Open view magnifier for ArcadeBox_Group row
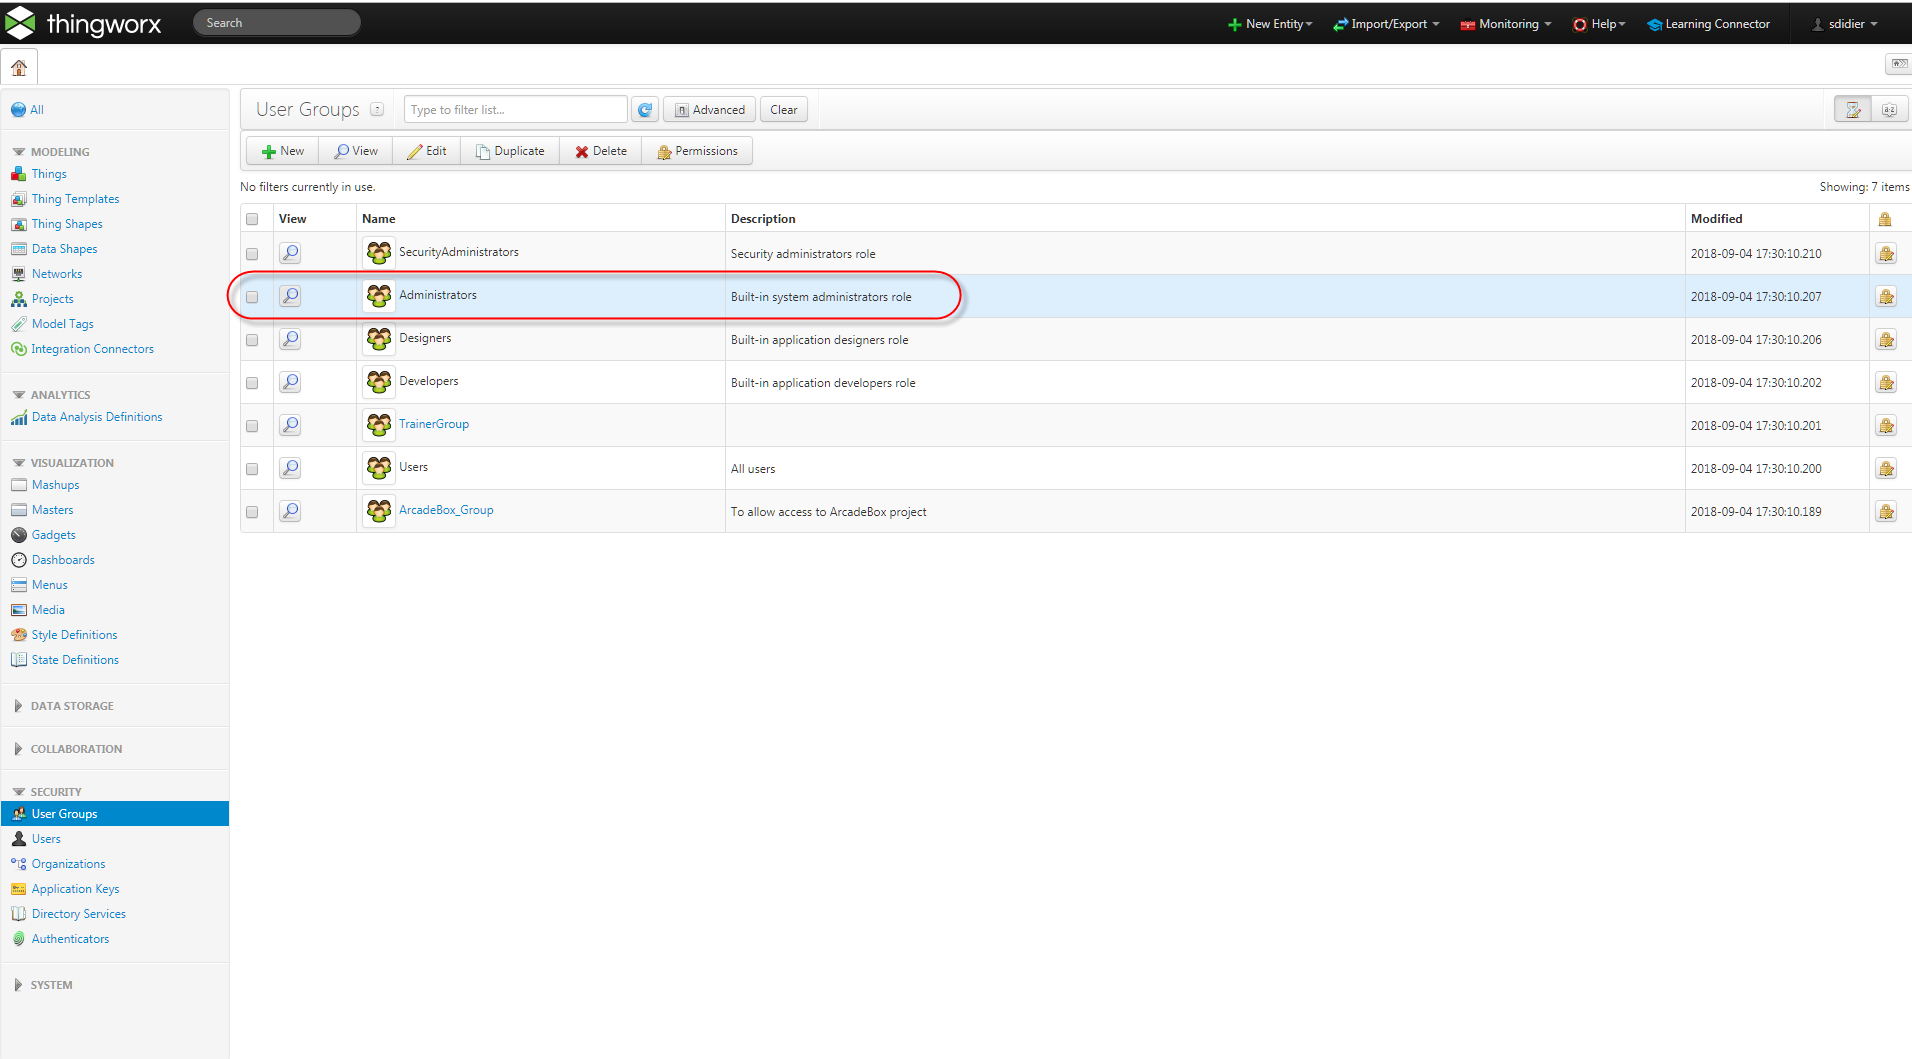The height and width of the screenshot is (1059, 1912). coord(290,511)
